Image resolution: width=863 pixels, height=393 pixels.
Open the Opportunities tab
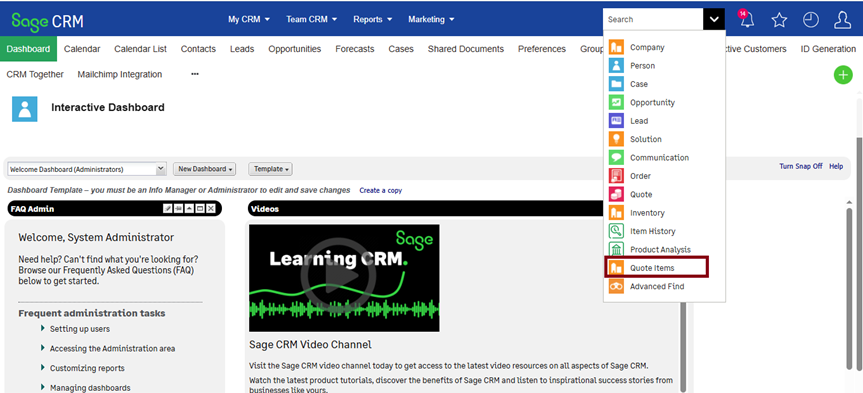coord(294,49)
